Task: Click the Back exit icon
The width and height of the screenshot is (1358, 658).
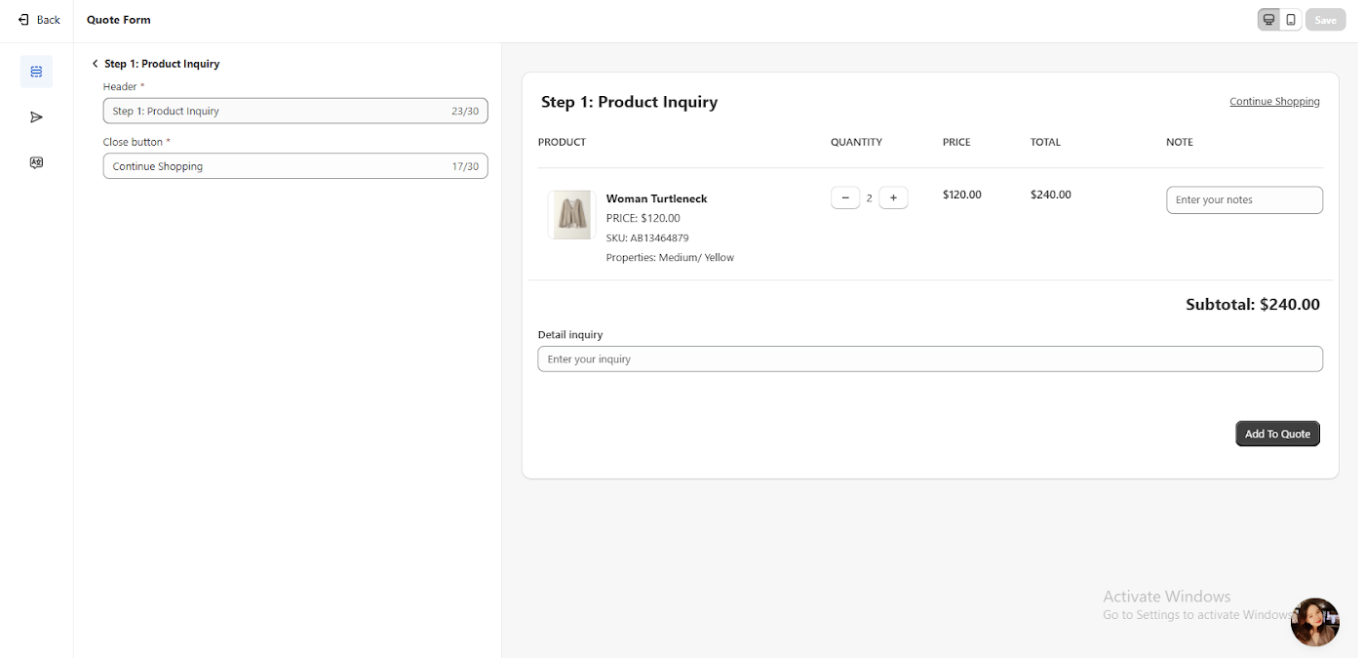Action: click(23, 20)
